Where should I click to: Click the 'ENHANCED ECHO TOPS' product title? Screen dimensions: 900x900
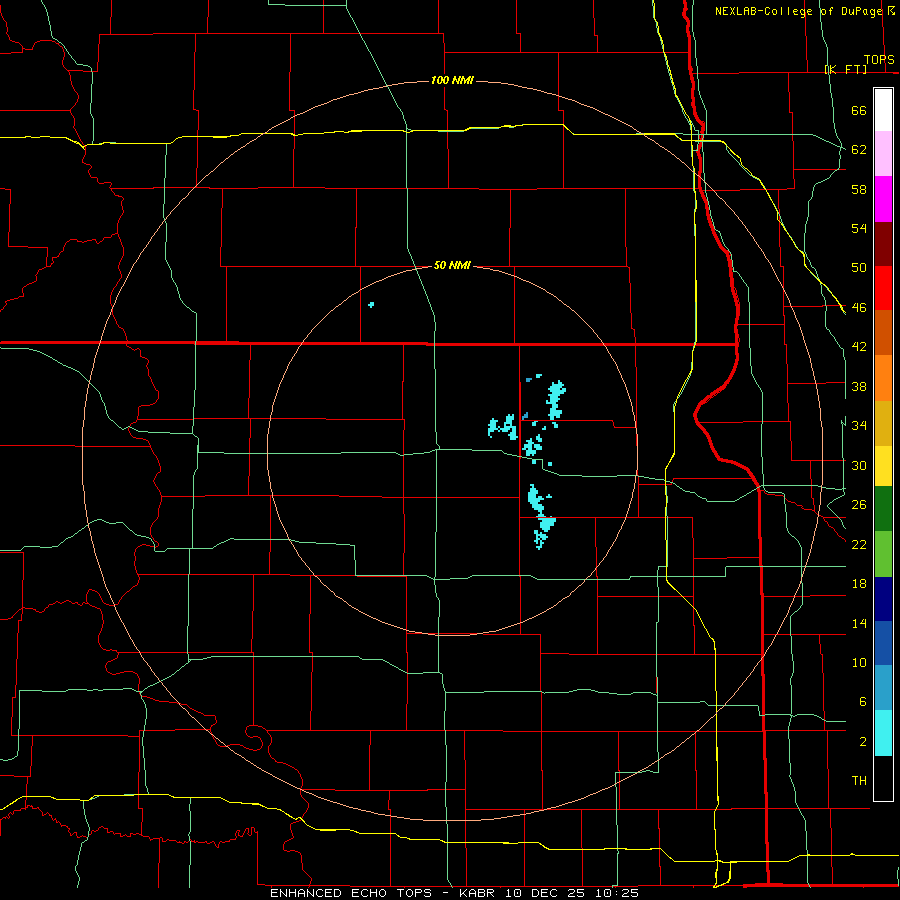tap(351, 893)
